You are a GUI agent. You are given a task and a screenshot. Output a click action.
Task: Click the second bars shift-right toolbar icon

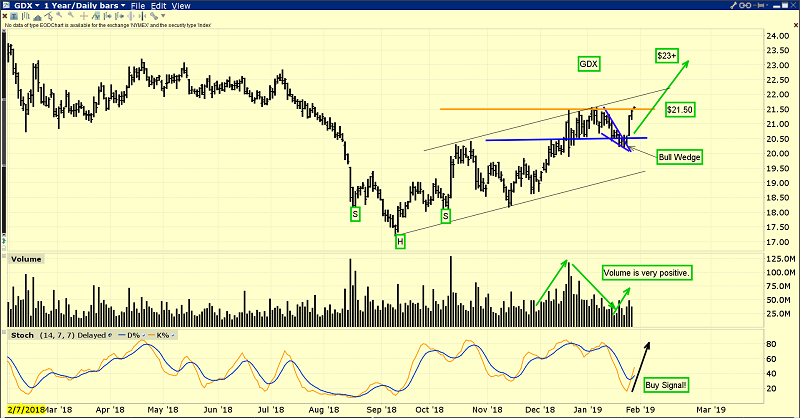[119, 16]
